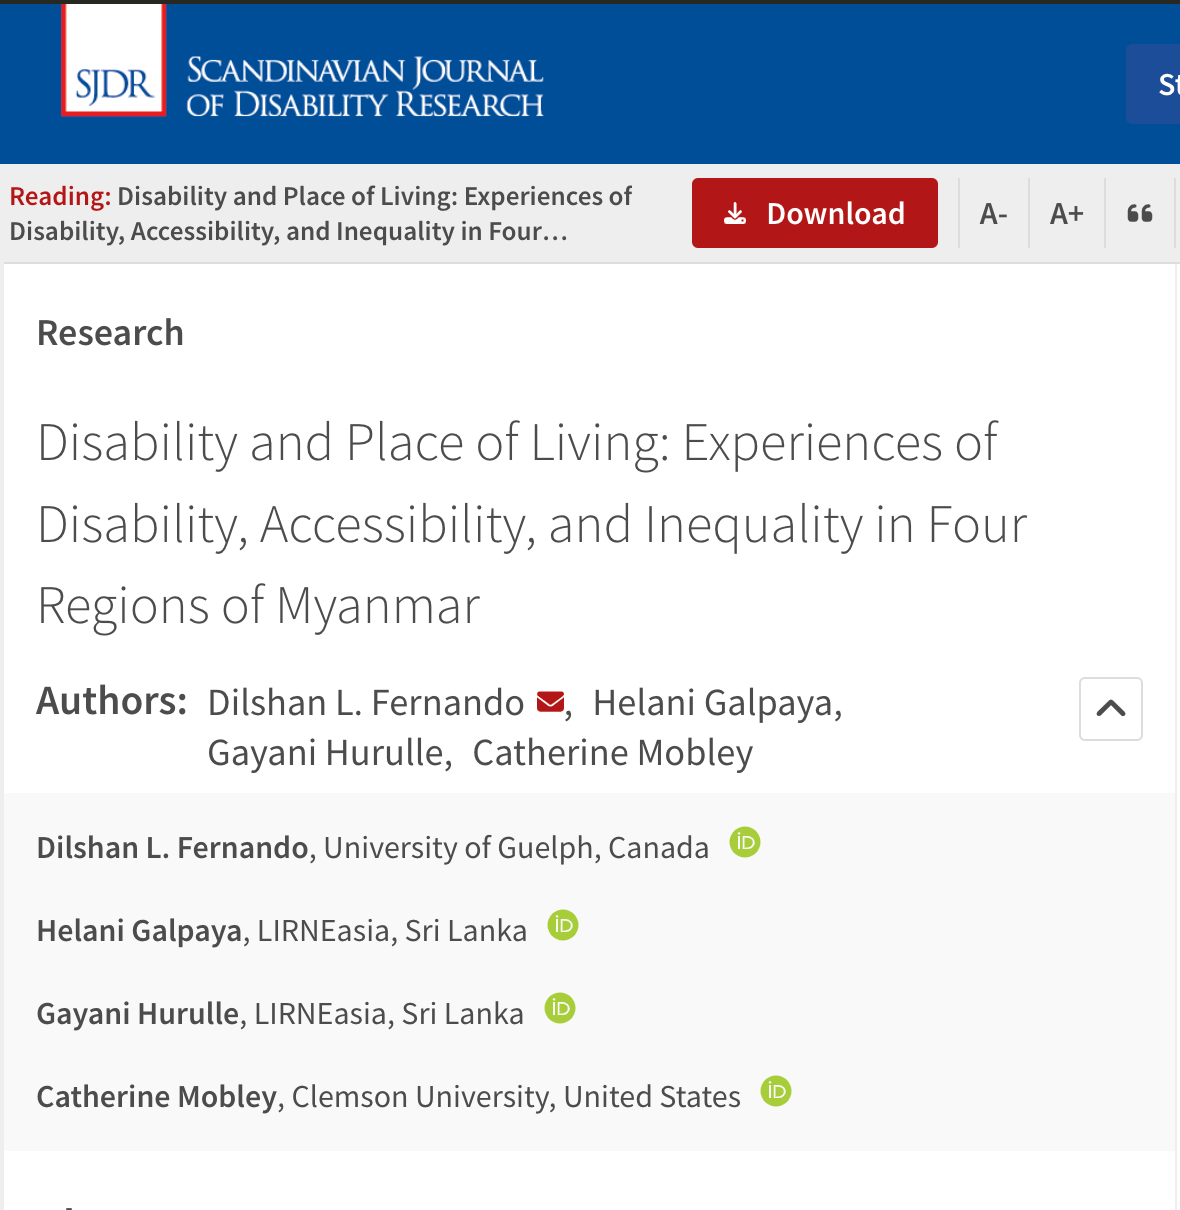This screenshot has width=1180, height=1210.
Task: Click the SJDR journal logo
Action: (113, 60)
